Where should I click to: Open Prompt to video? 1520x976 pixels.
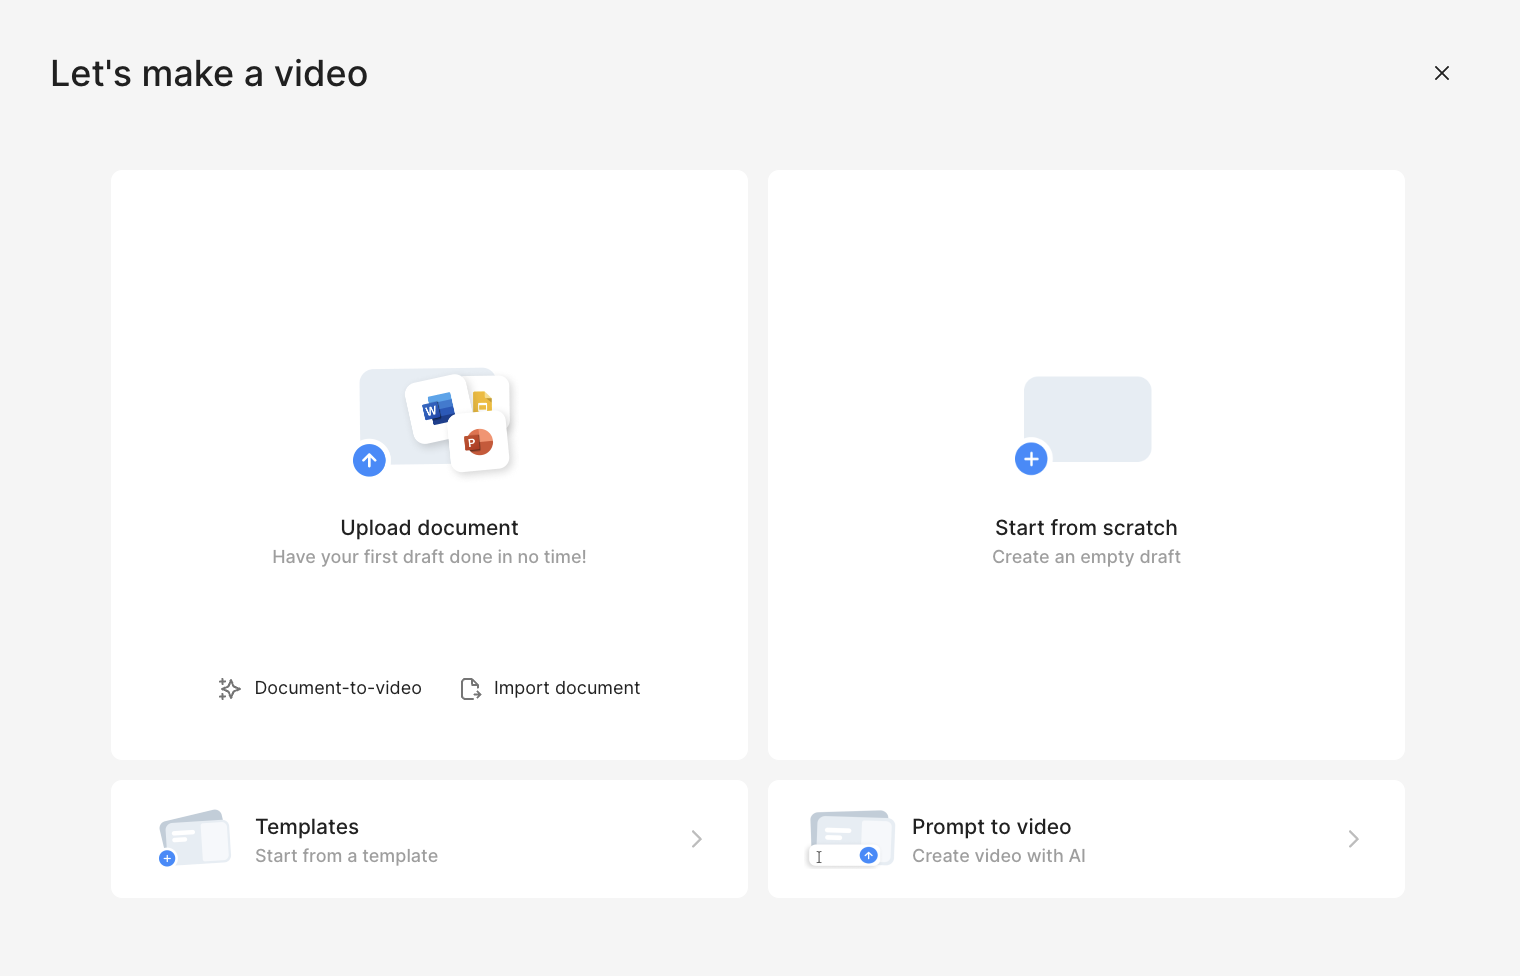click(x=1086, y=839)
